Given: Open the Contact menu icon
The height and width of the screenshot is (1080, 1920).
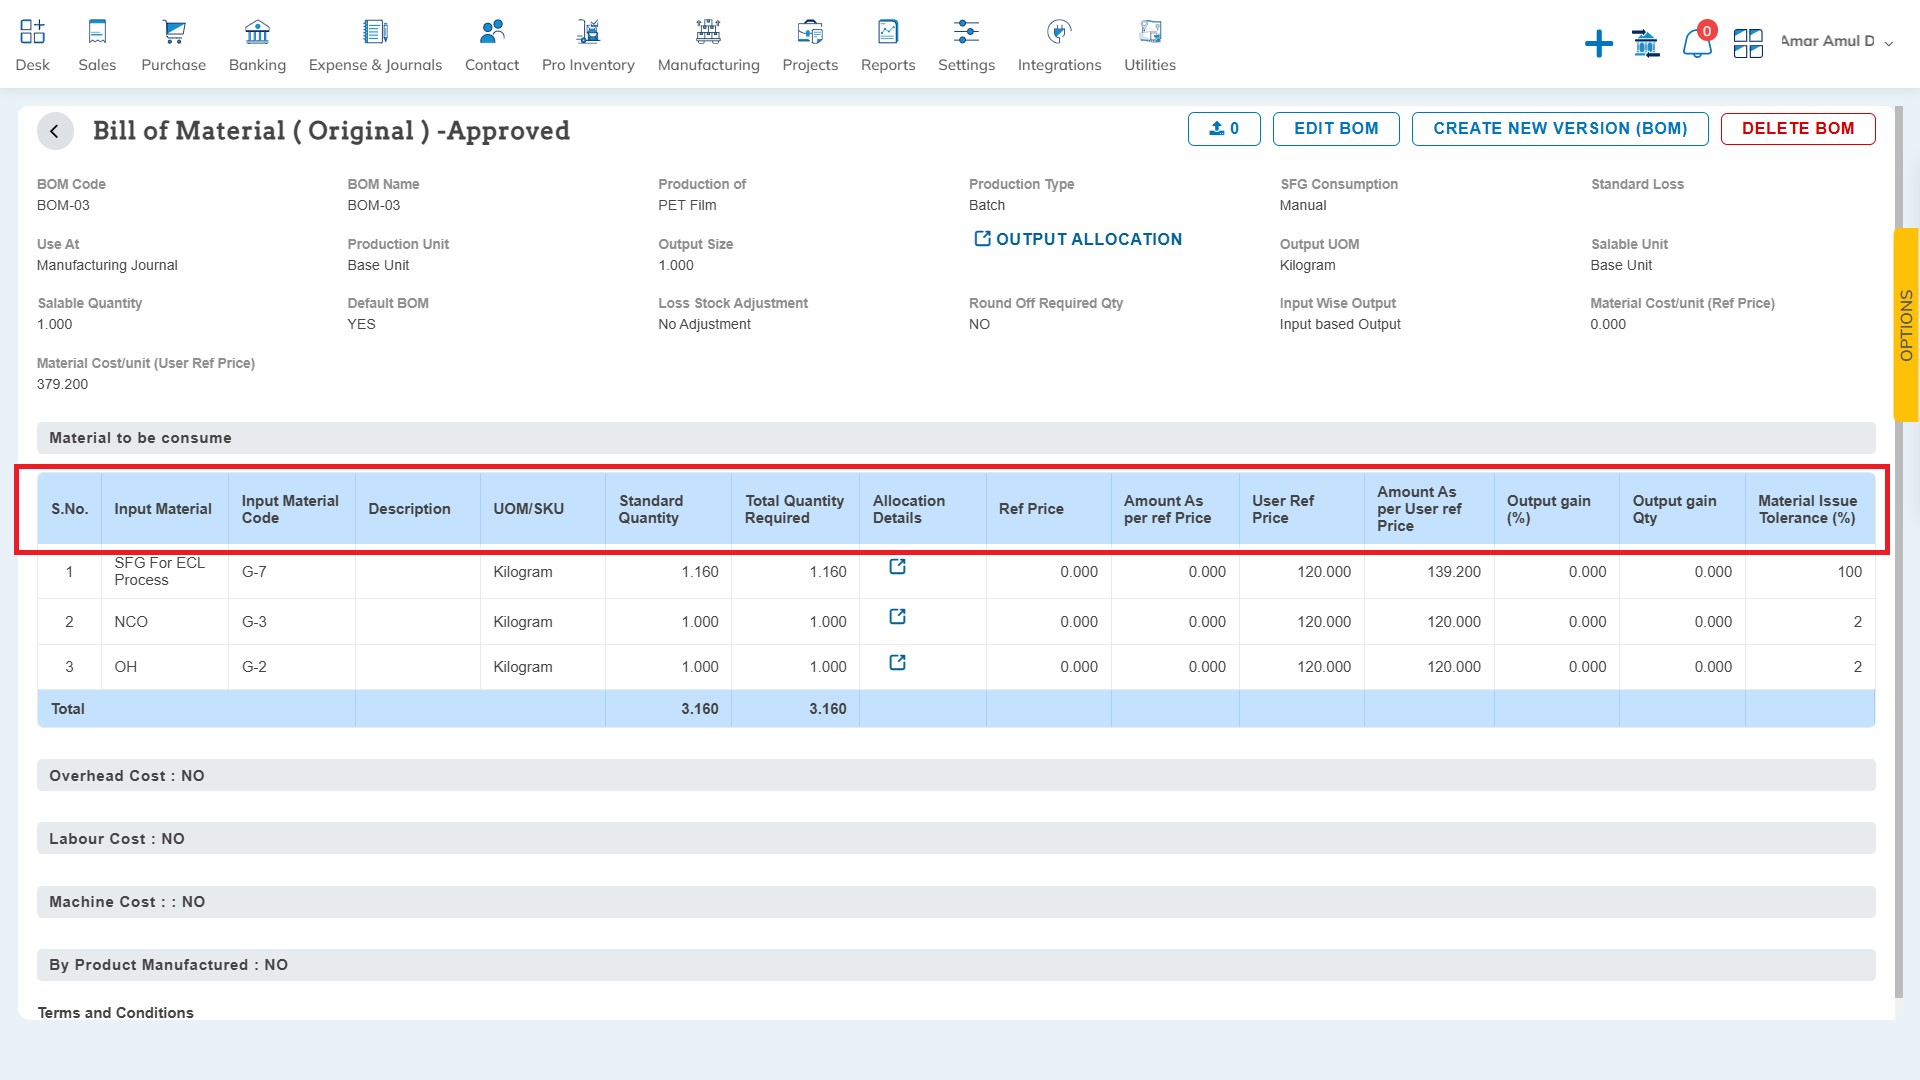Looking at the screenshot, I should 492,32.
